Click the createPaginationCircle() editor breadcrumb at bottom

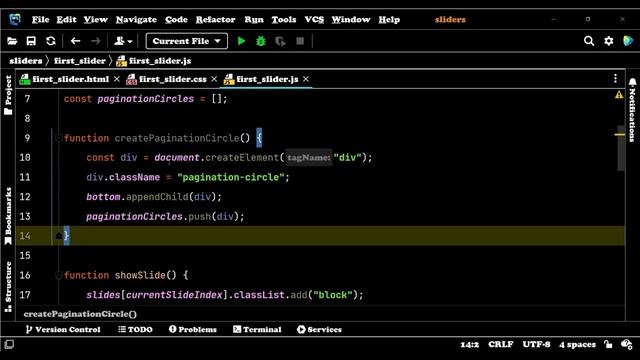pyautogui.click(x=80, y=314)
